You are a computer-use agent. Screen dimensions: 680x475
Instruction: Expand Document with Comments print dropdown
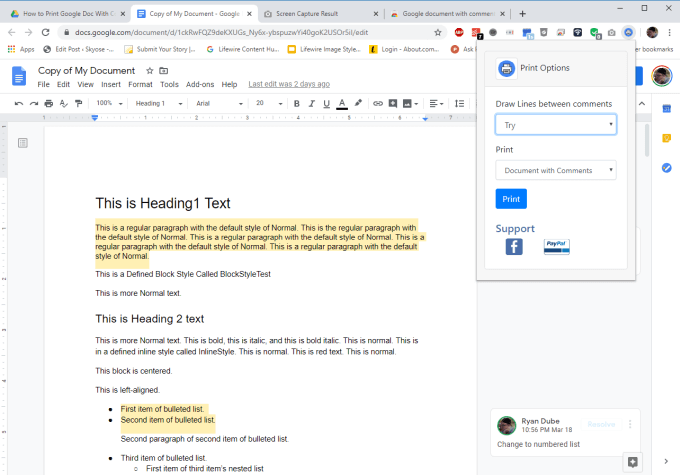click(x=555, y=171)
